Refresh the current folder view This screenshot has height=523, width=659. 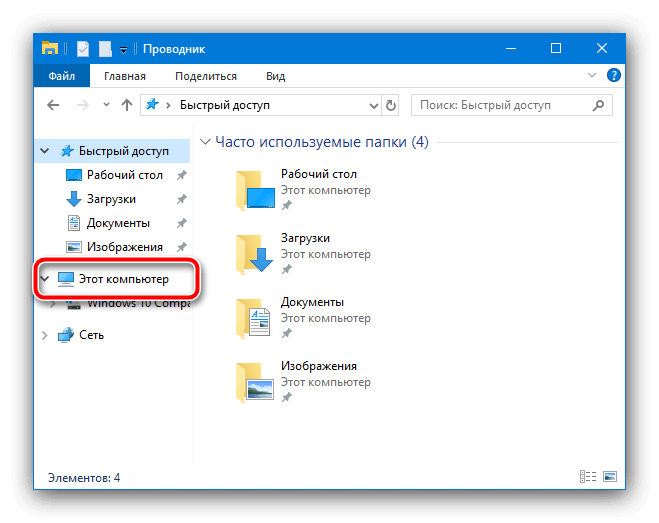tap(390, 105)
